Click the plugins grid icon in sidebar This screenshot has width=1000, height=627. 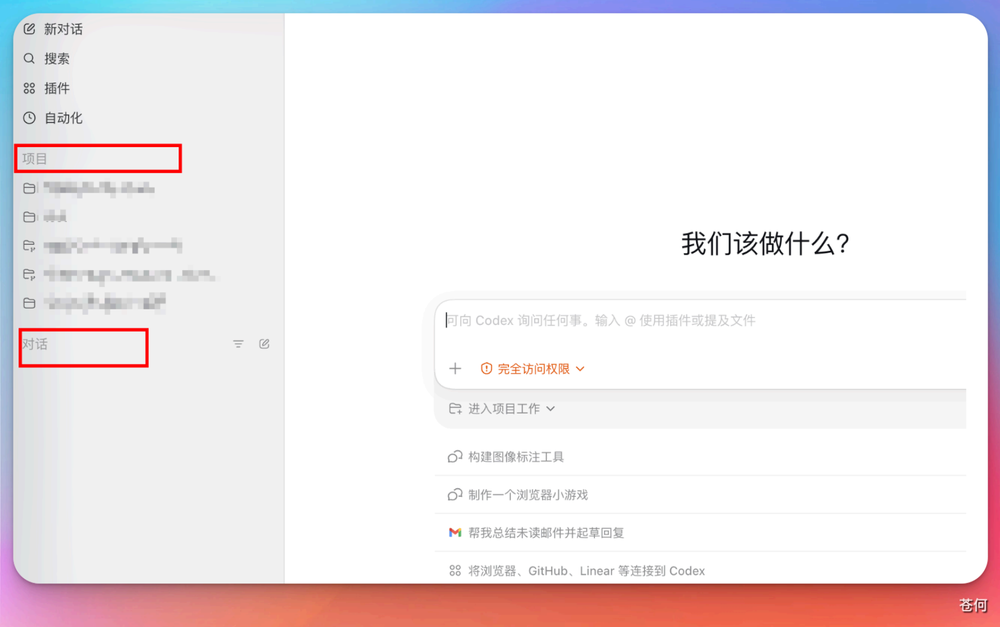29,88
